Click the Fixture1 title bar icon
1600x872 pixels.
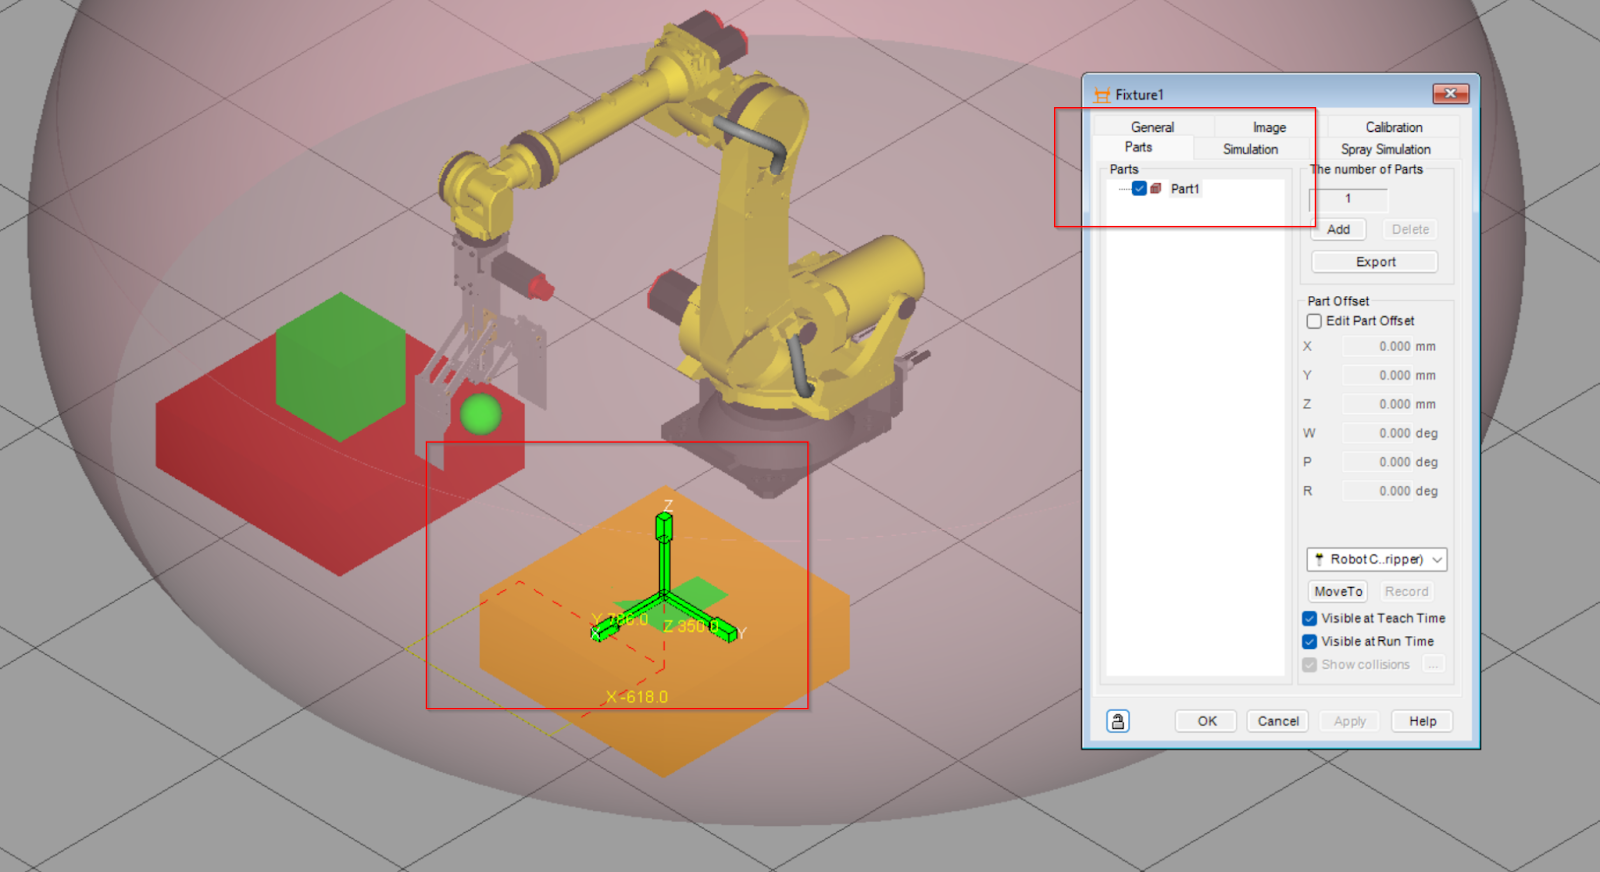tap(1102, 95)
